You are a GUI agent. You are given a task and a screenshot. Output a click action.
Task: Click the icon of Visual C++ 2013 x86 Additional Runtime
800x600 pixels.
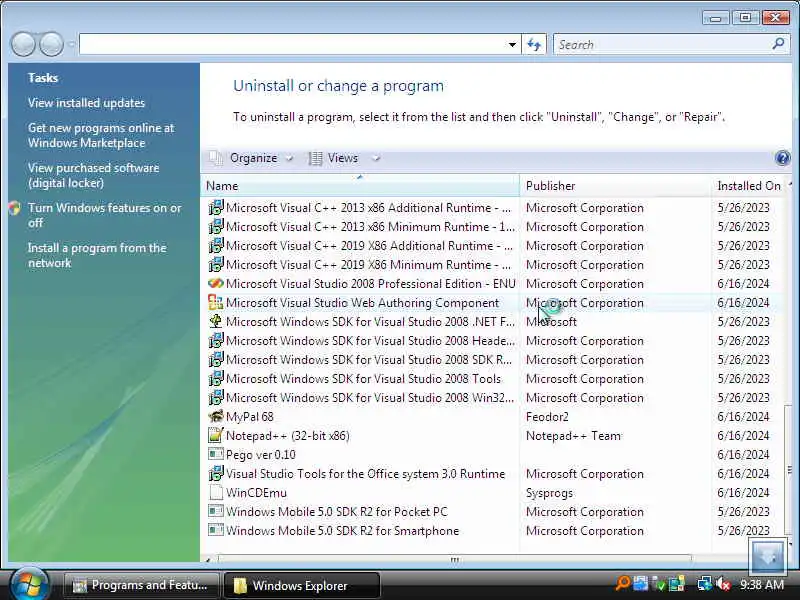coord(216,208)
